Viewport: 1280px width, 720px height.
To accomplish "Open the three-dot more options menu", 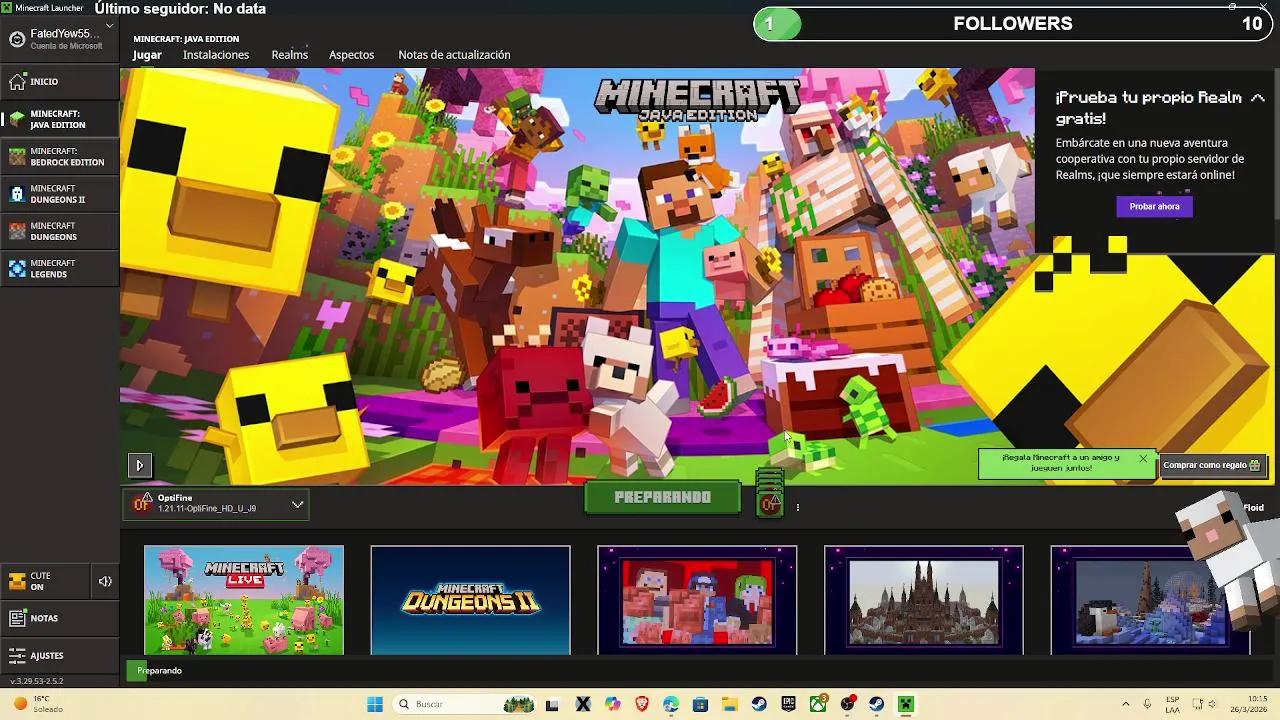I will pos(797,508).
